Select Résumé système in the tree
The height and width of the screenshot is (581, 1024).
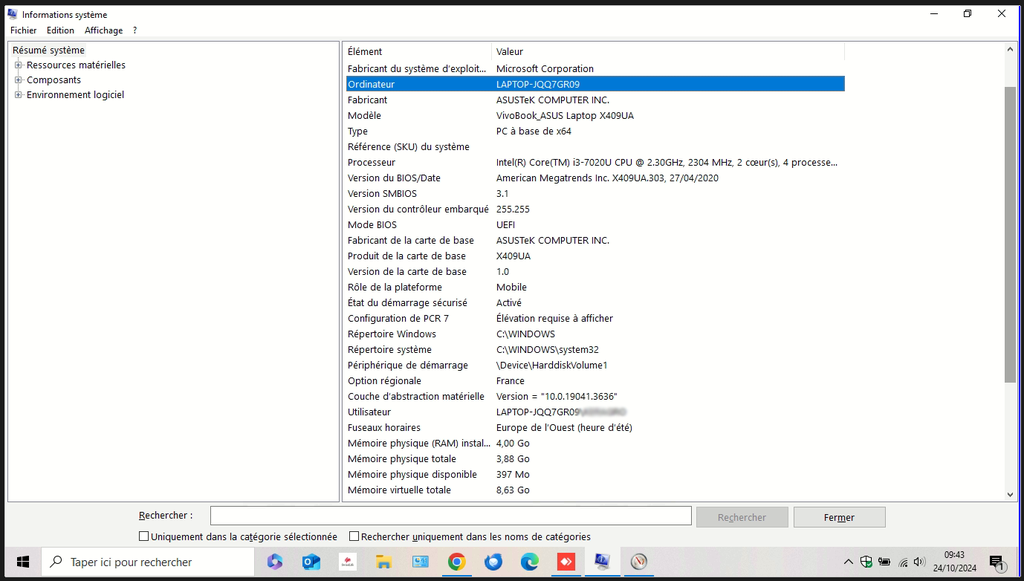[48, 50]
